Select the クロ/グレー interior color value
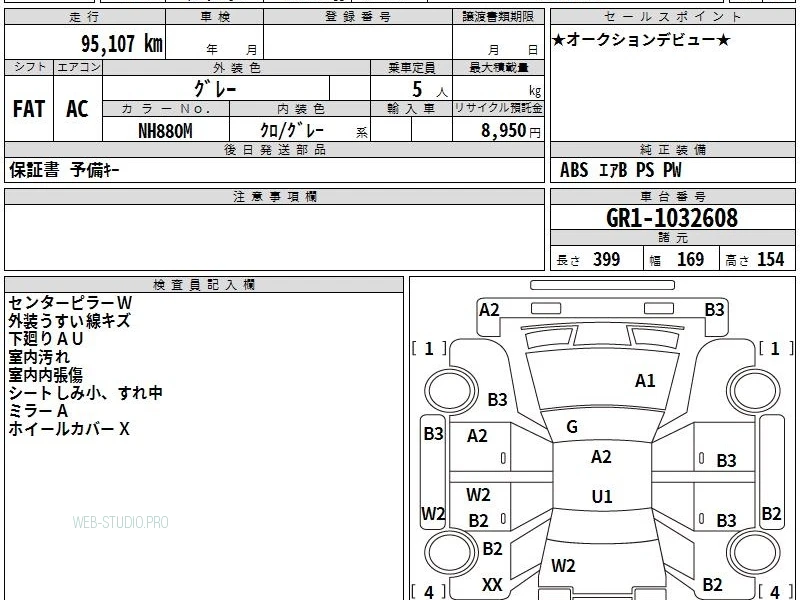 click(x=292, y=130)
